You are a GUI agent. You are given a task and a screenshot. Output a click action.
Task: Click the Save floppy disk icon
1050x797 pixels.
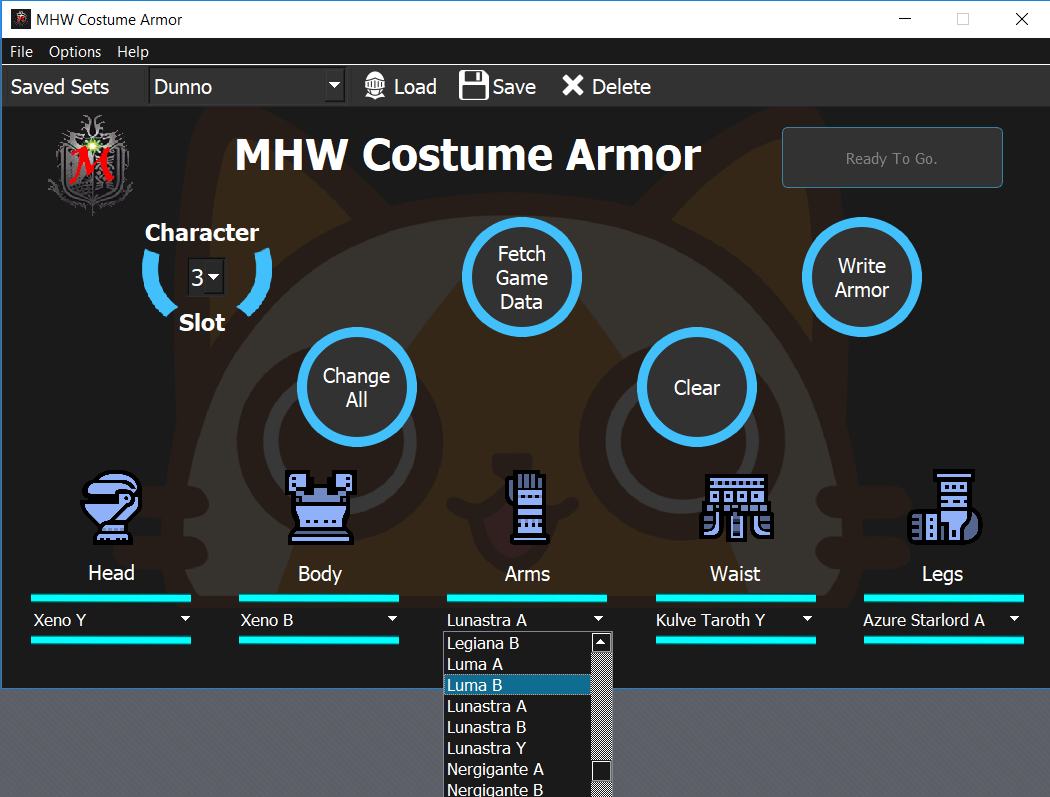(473, 86)
